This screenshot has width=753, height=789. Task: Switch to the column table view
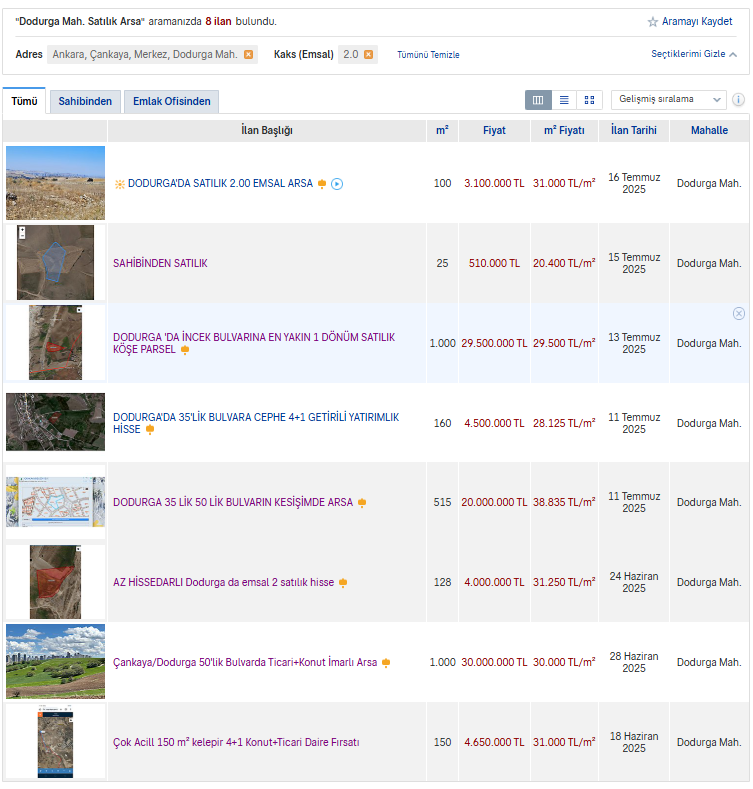click(538, 100)
